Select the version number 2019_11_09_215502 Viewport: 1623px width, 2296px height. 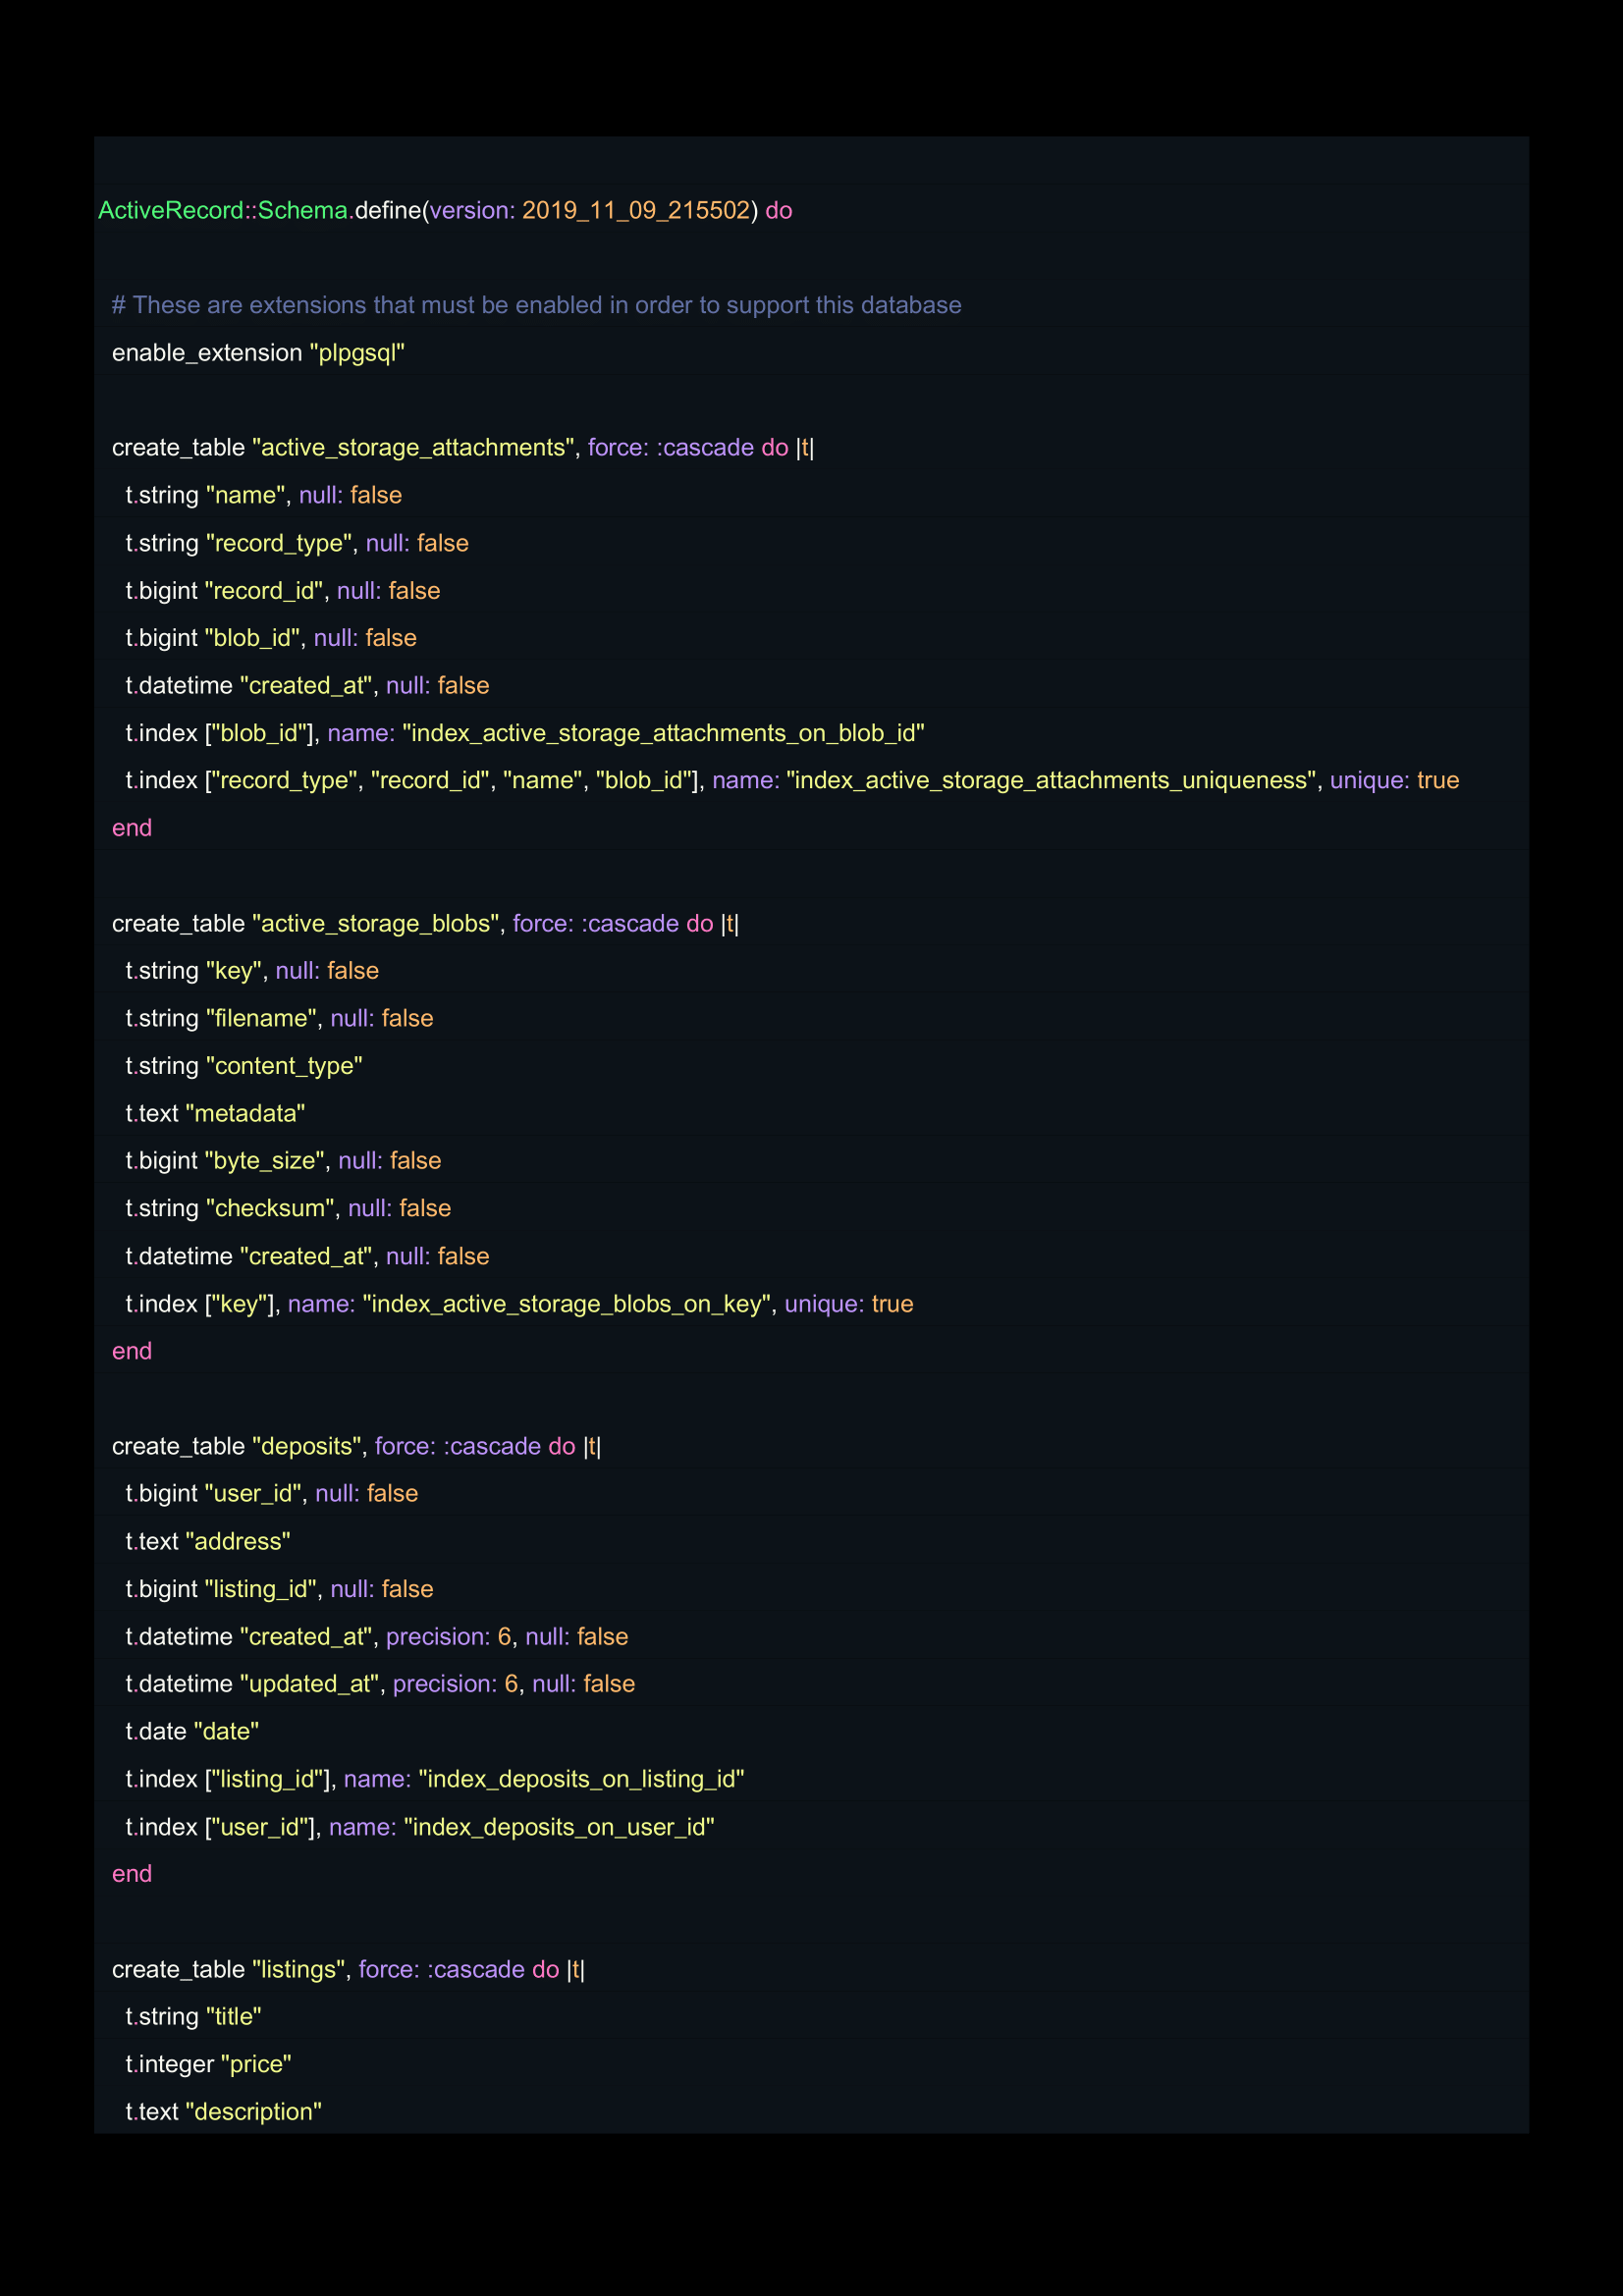tap(636, 210)
